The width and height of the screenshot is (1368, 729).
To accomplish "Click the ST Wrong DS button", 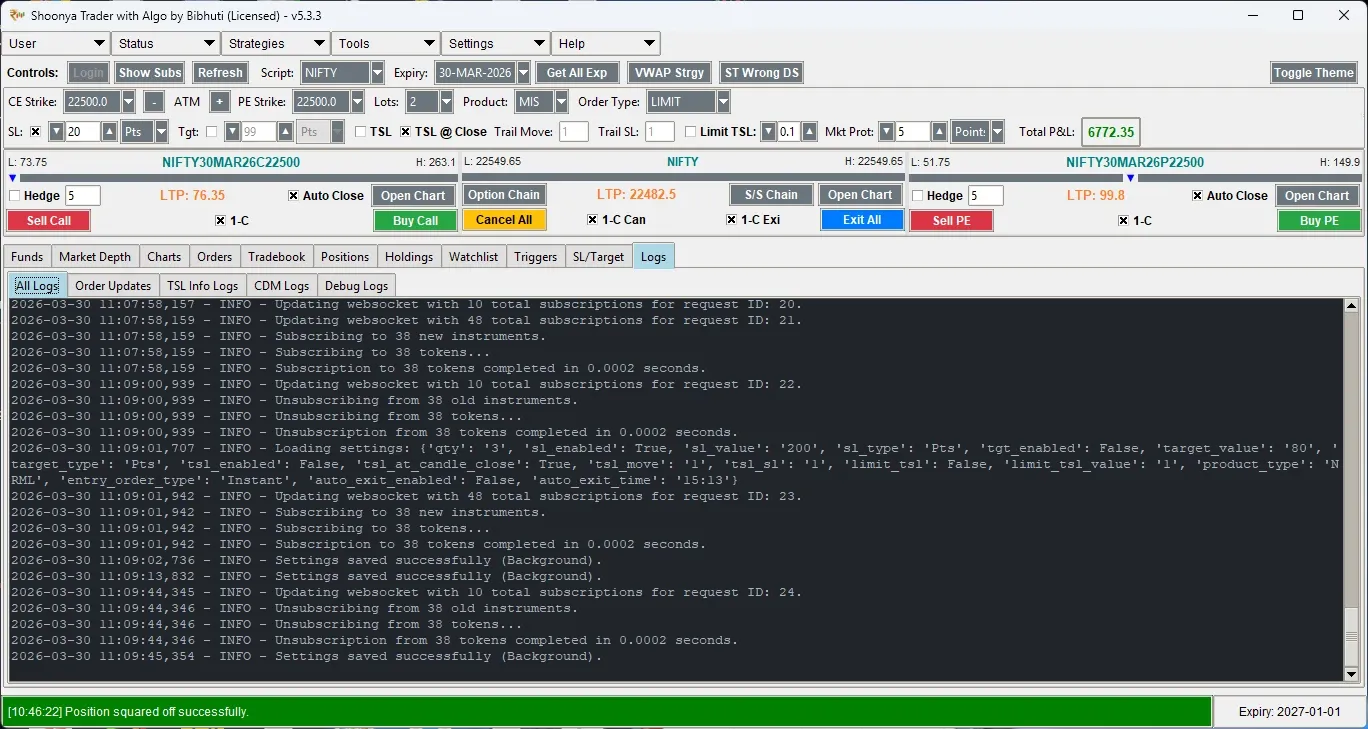I will tap(762, 73).
